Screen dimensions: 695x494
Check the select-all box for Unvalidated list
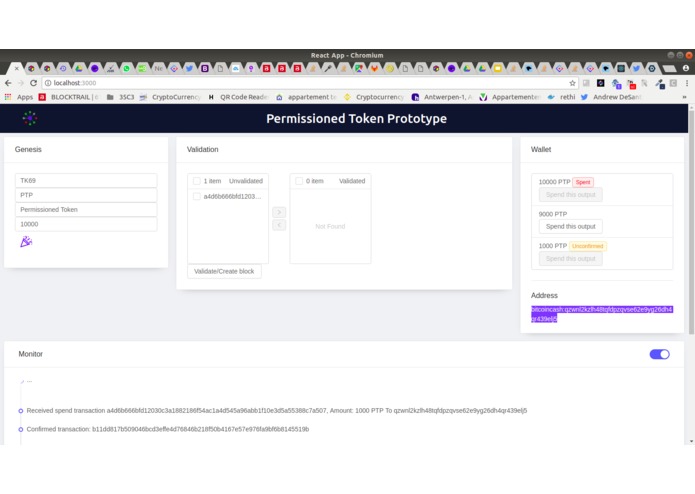[x=196, y=181]
